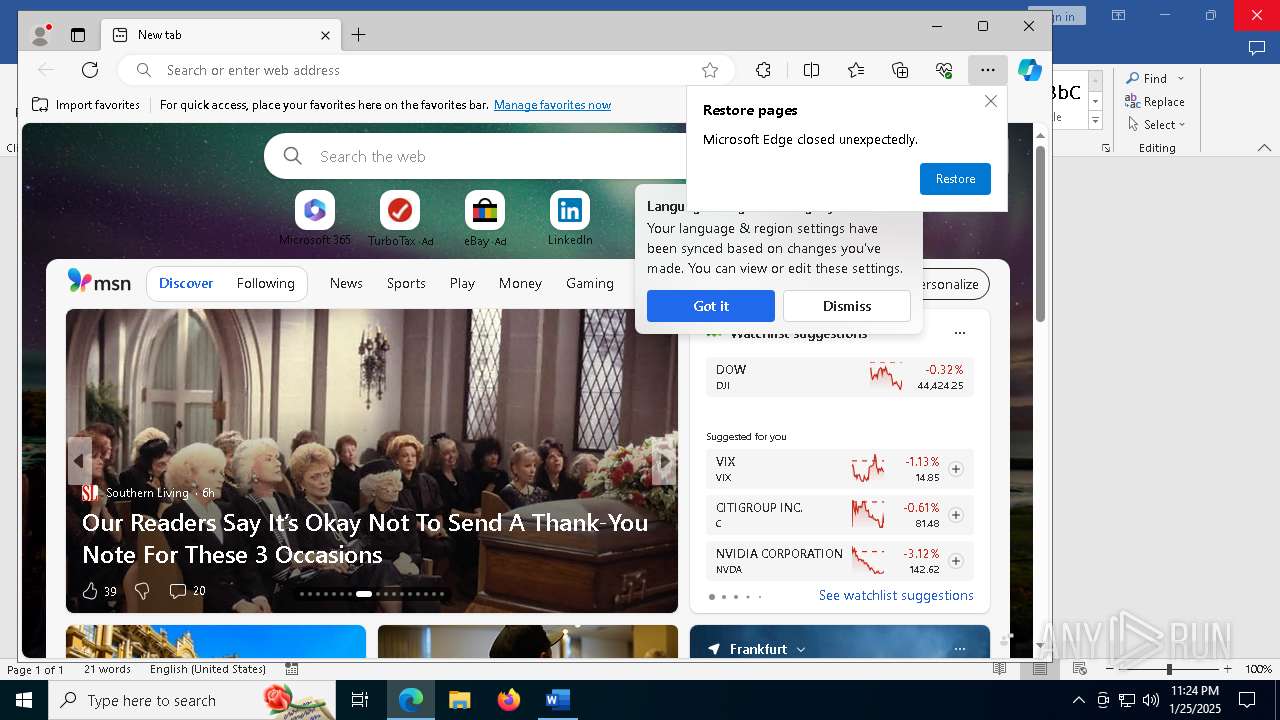The width and height of the screenshot is (1280, 720).
Task: Open TurboTax quick link tile
Action: (x=400, y=218)
